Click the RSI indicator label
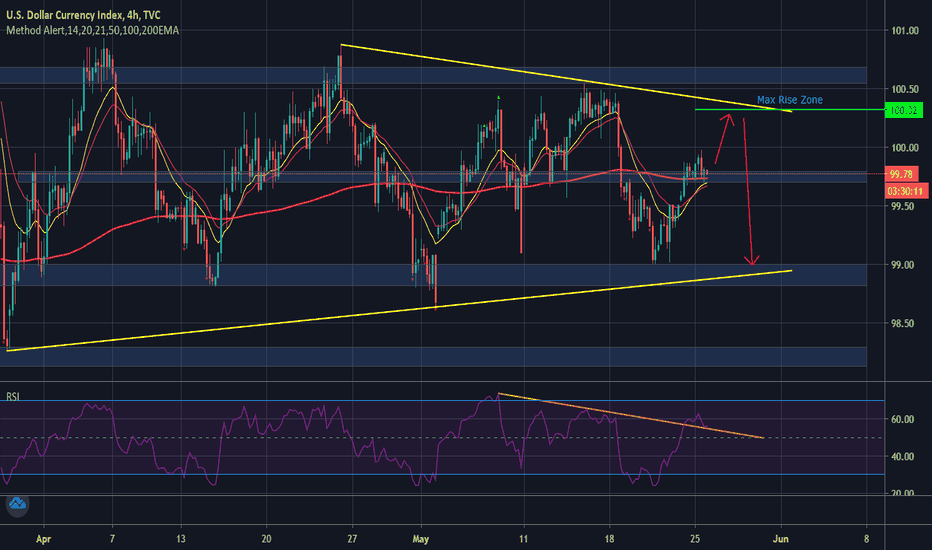932x550 pixels. 12,396
